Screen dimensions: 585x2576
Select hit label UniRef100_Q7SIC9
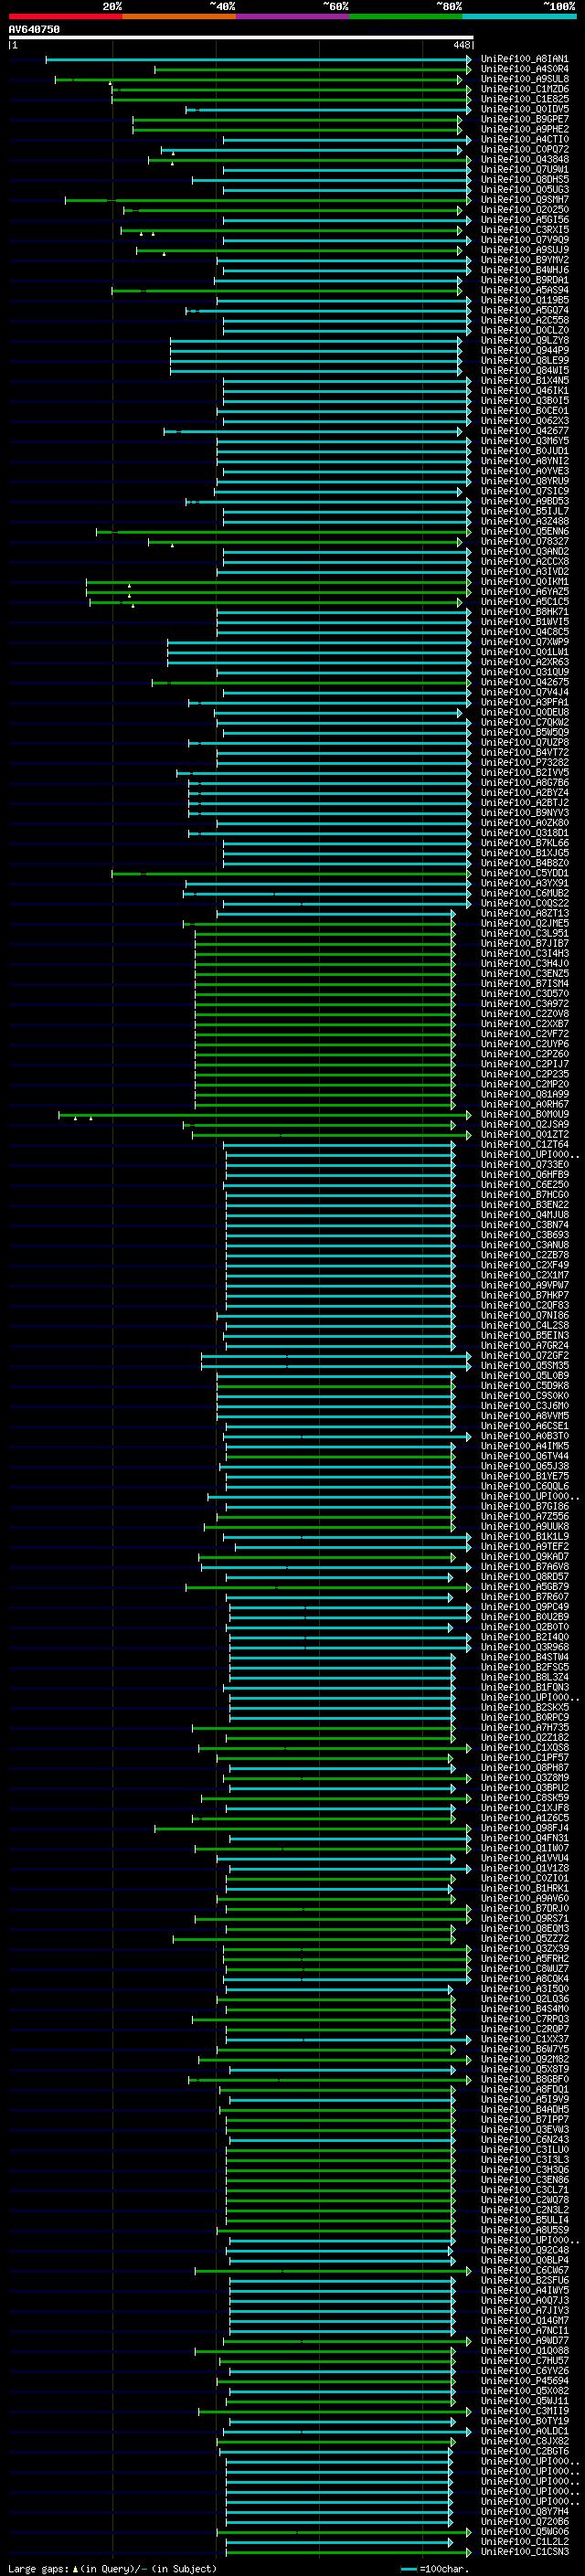525,491
